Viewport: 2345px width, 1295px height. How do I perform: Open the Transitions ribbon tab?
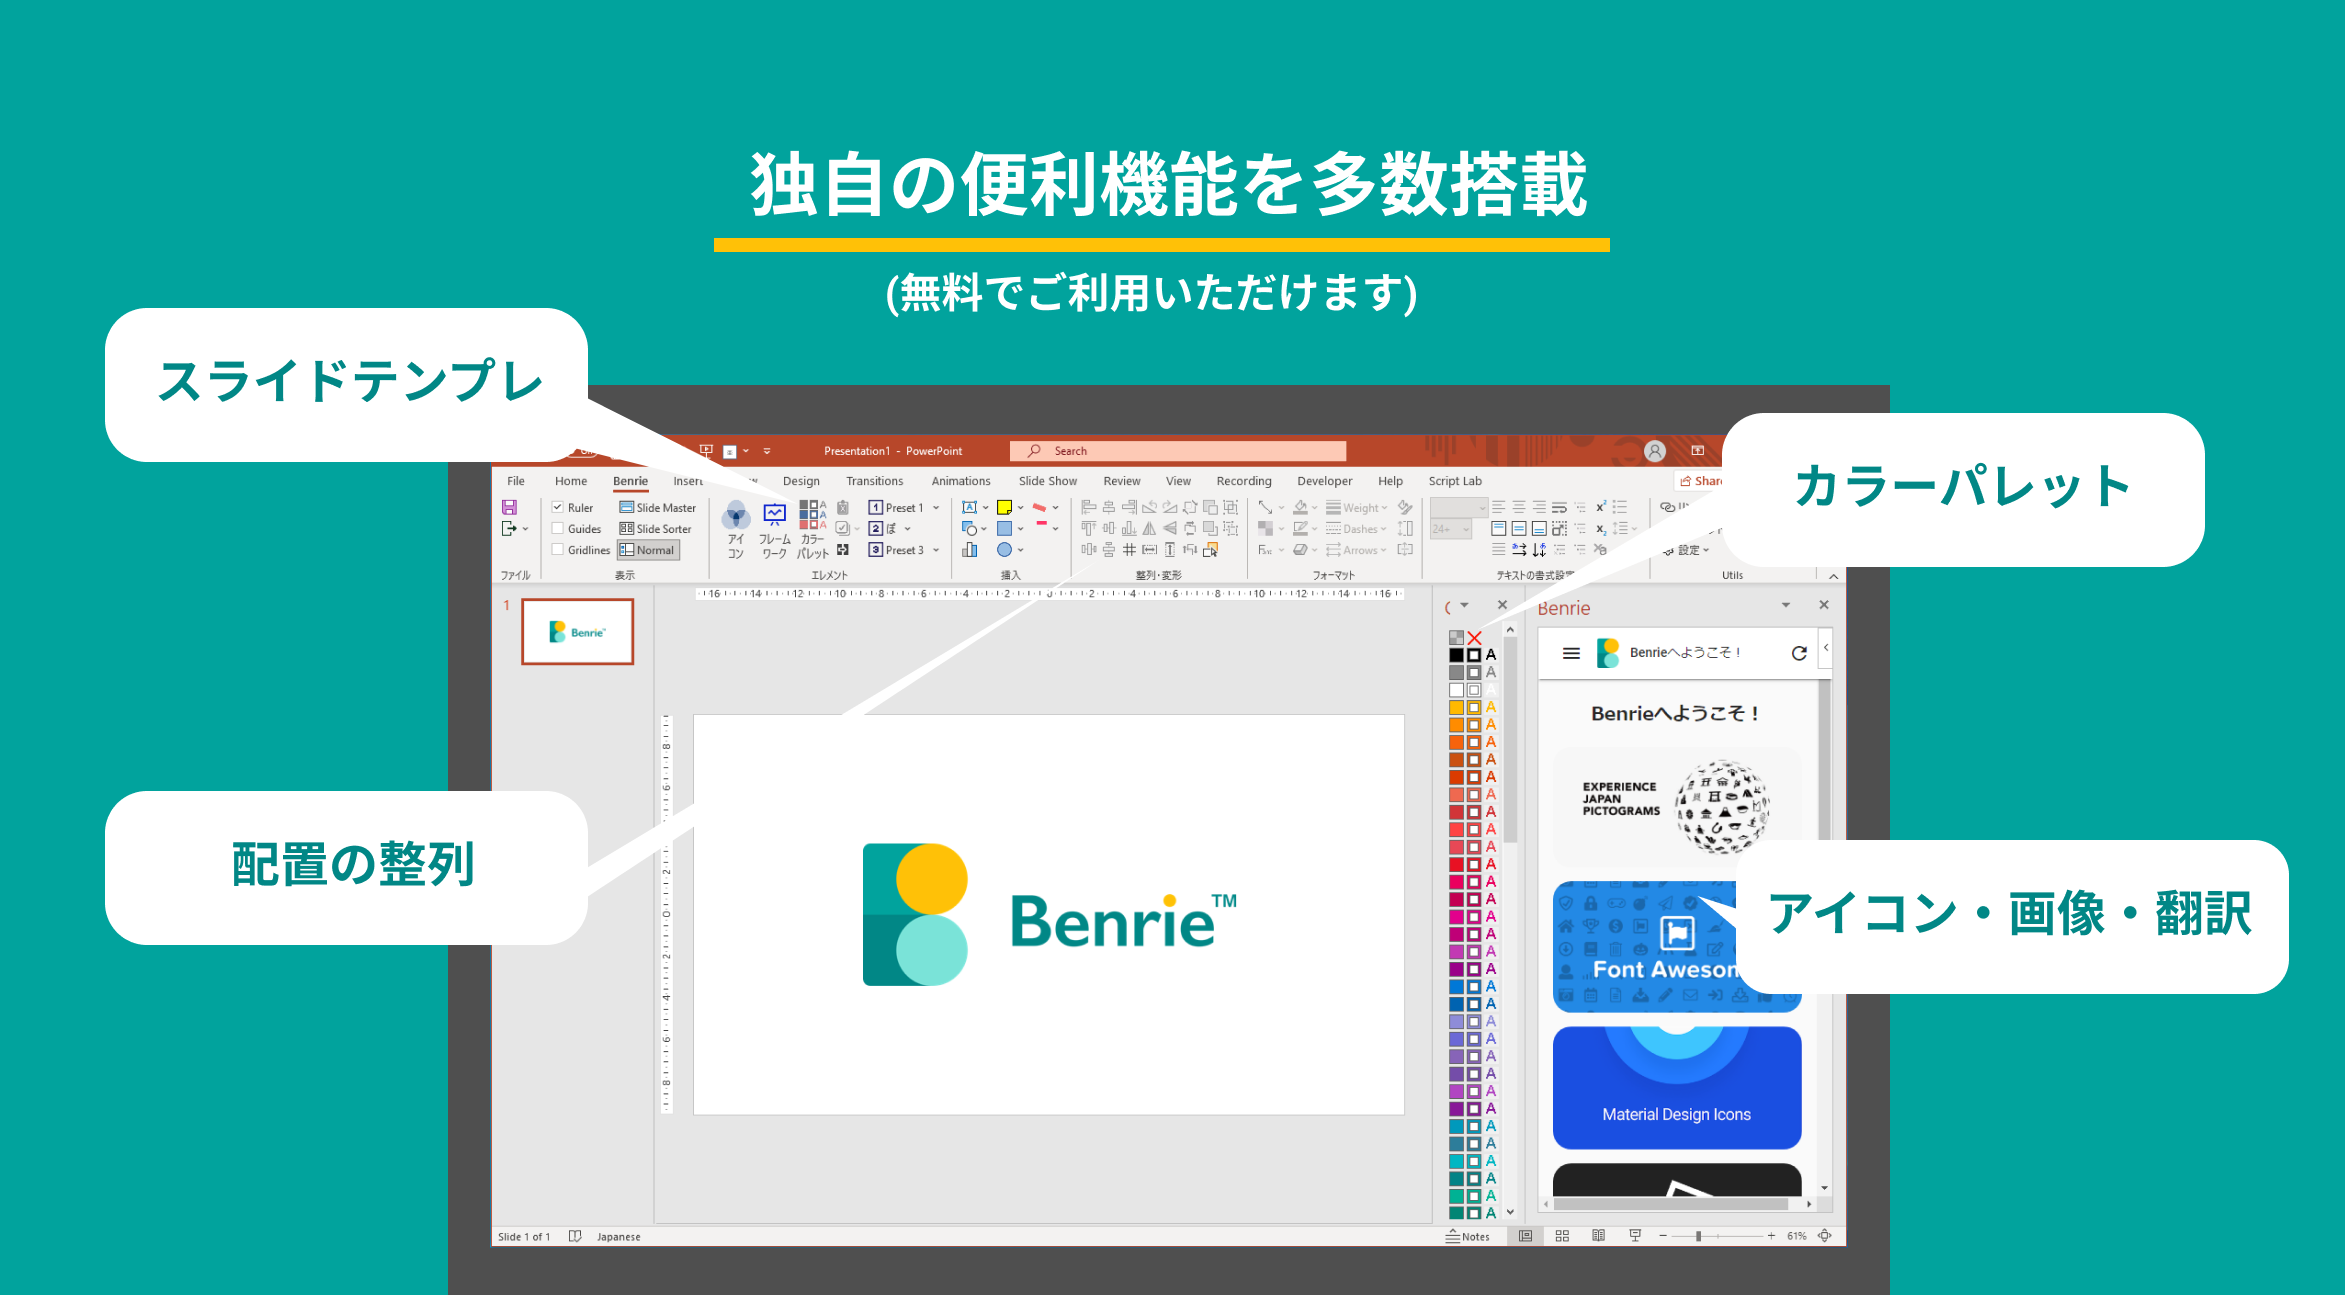pos(874,481)
